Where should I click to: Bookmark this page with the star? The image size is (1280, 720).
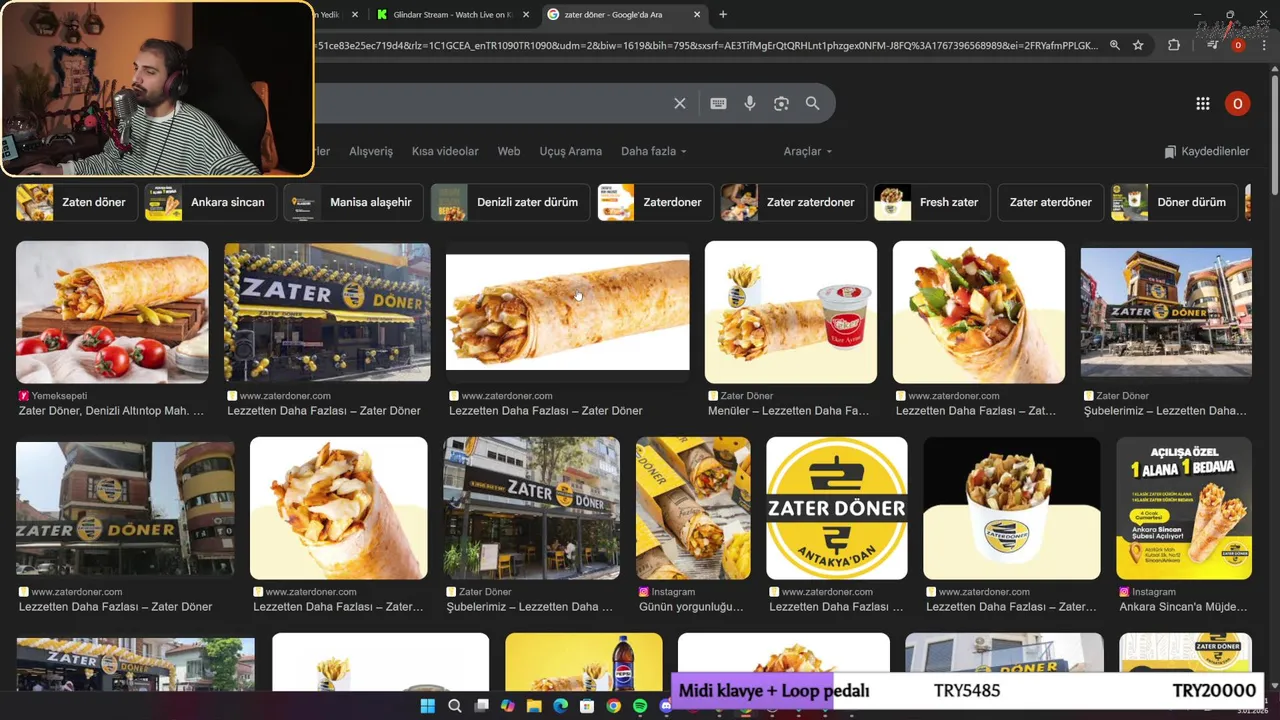(1138, 45)
